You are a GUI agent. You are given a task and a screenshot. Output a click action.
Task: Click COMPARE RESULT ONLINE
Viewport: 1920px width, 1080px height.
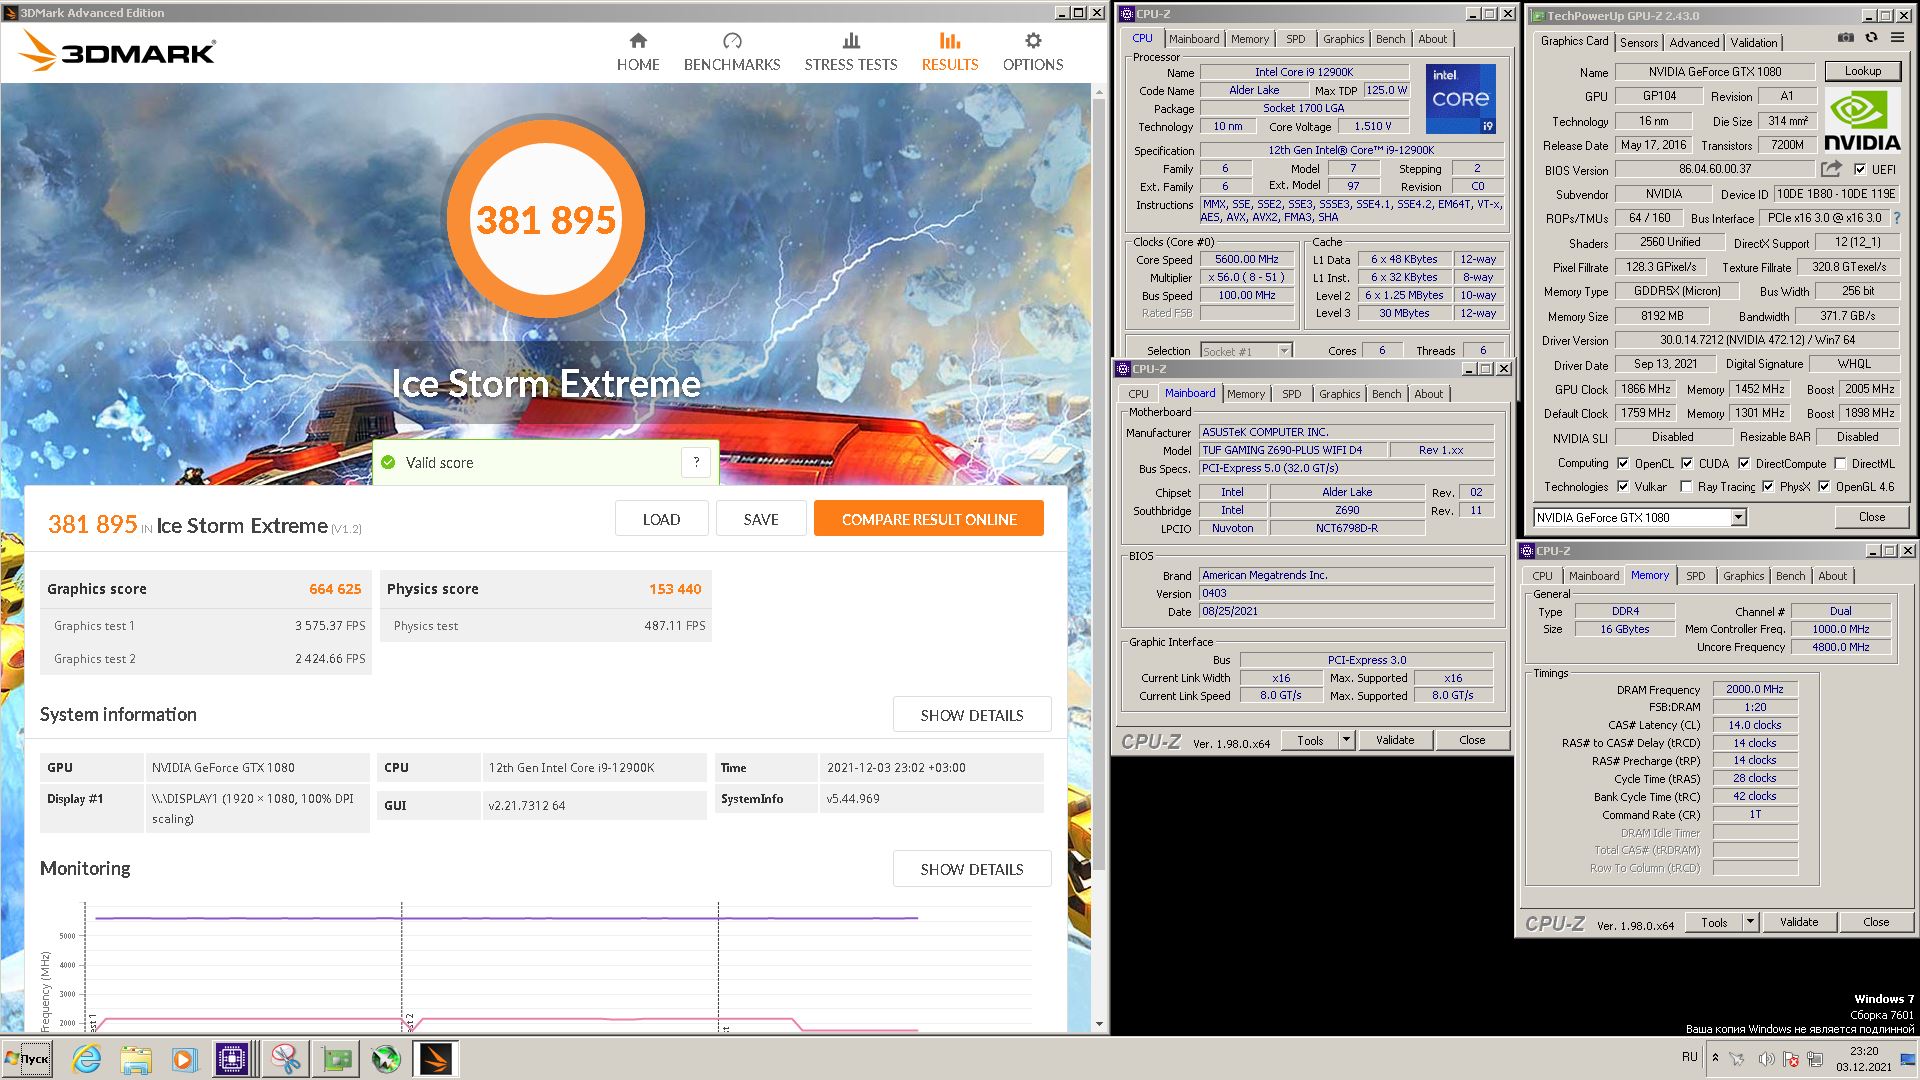tap(929, 519)
